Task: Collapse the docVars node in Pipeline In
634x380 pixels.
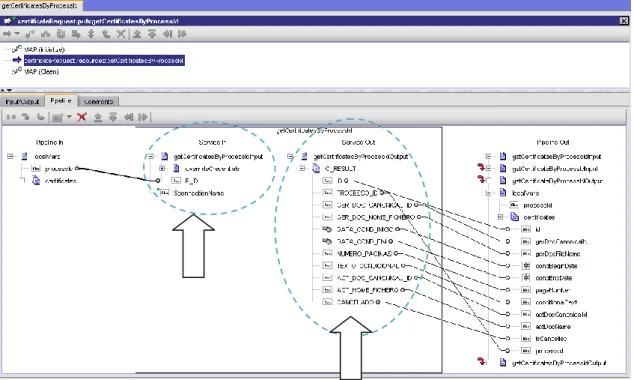Action: pyautogui.click(x=10, y=156)
